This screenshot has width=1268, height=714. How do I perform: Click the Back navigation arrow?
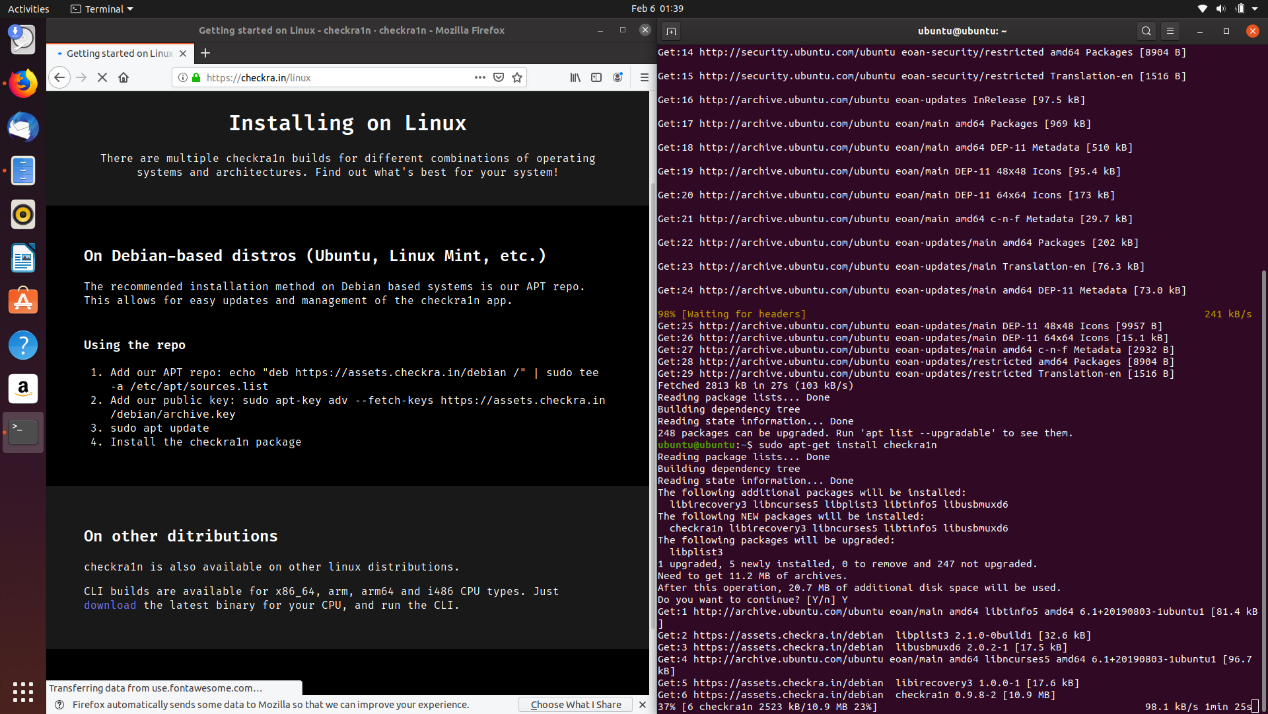58,77
